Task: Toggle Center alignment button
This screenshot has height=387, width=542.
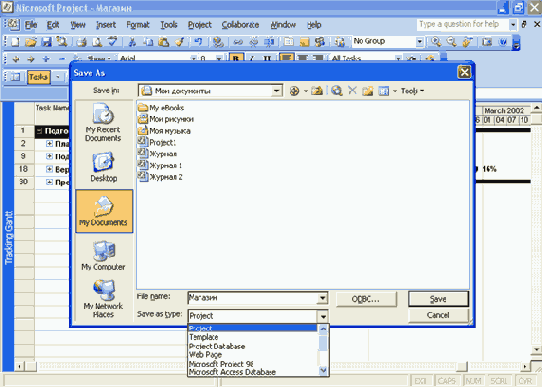Action: 302,58
